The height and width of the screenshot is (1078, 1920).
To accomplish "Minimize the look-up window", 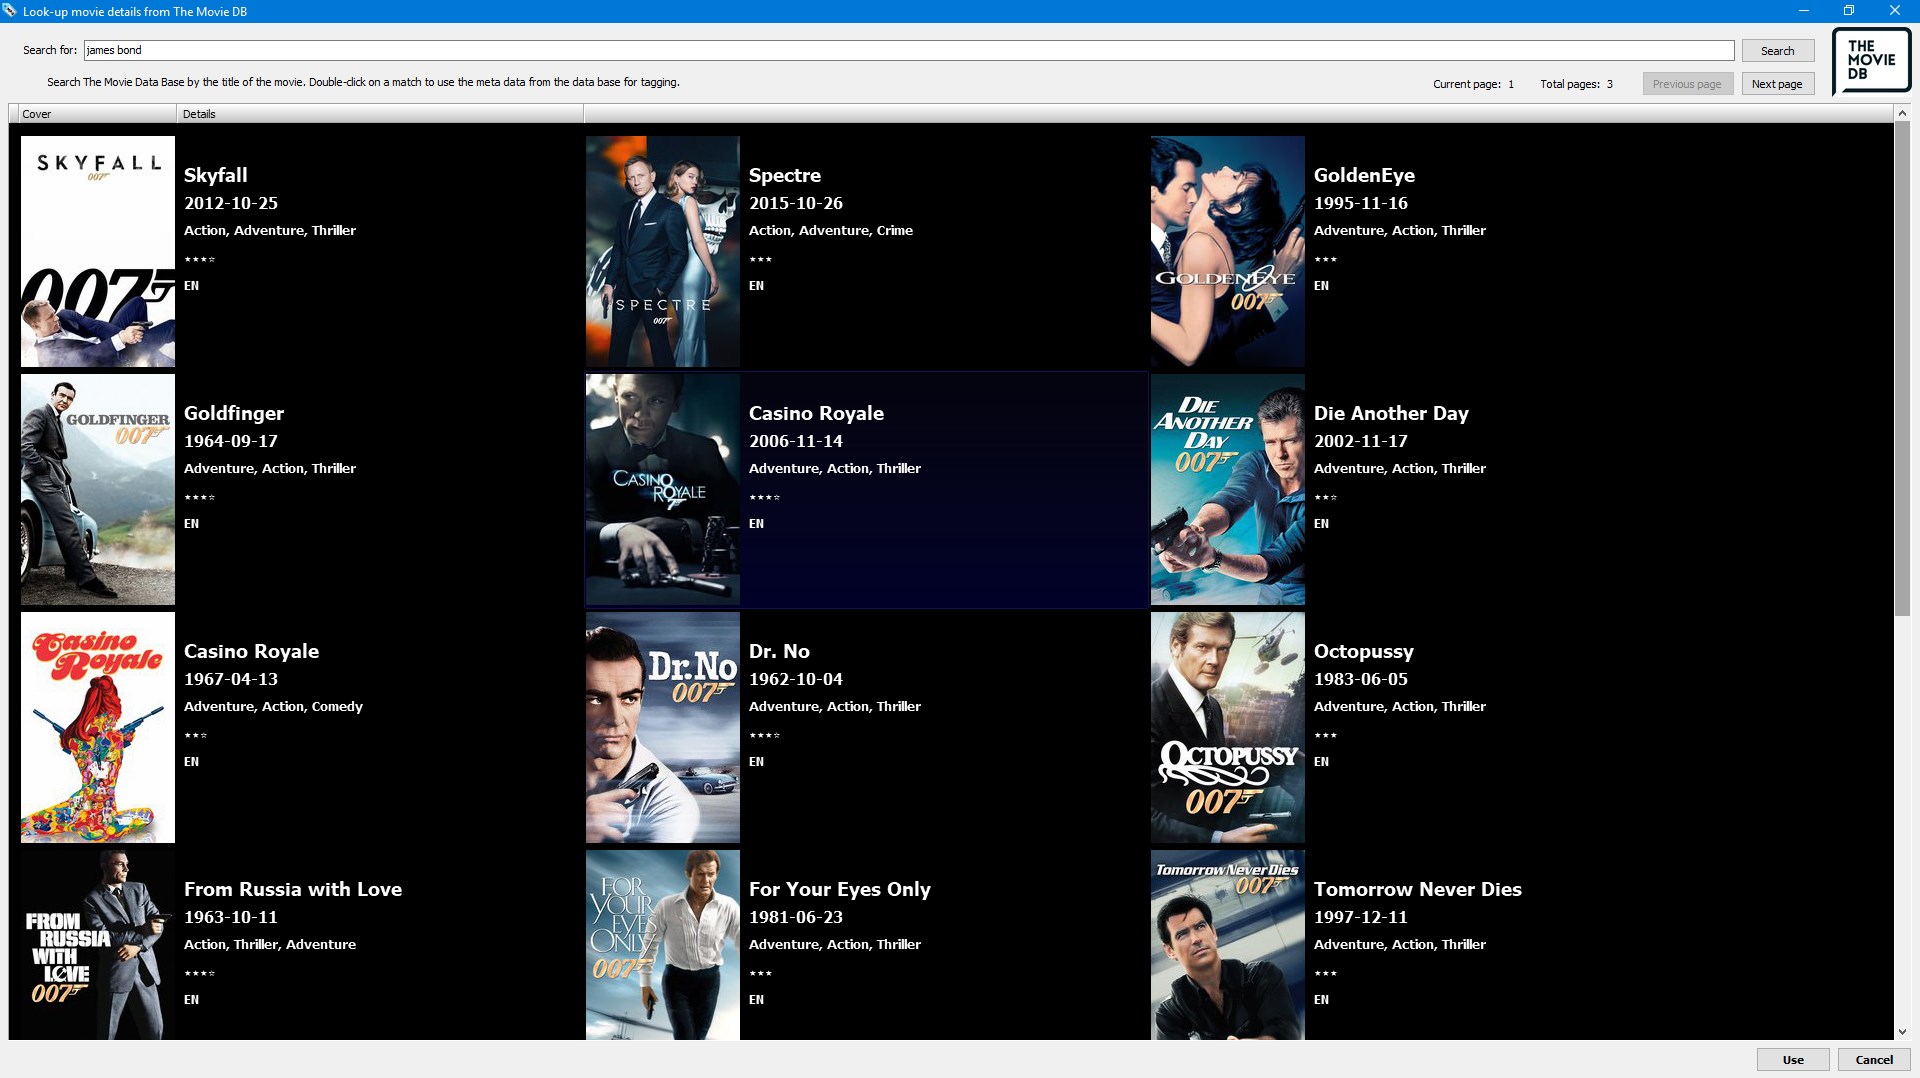I will (1804, 11).
